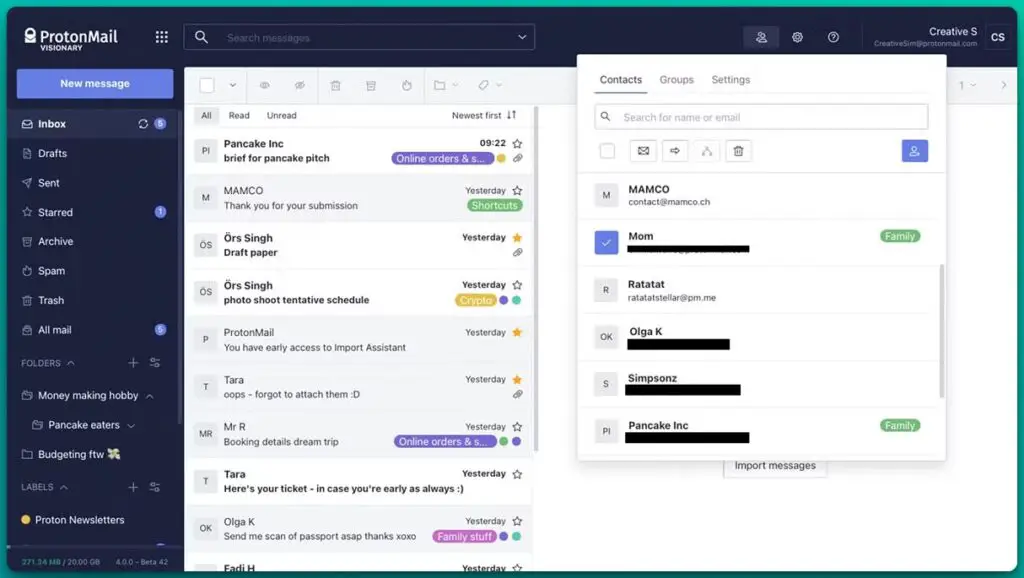Open the Contacts Settings tab

click(x=730, y=79)
